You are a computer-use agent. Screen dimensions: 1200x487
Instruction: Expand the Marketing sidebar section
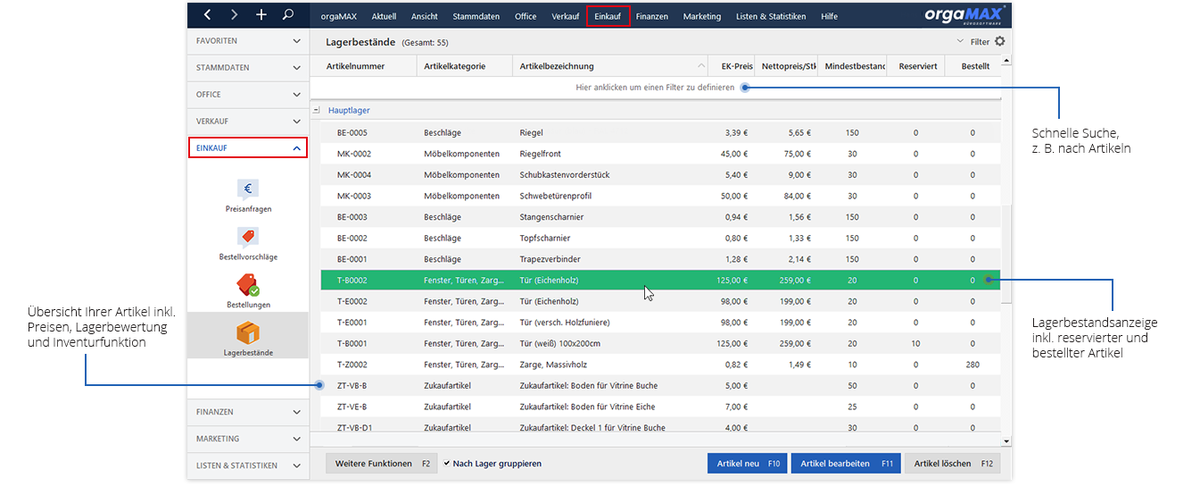[x=248, y=438]
